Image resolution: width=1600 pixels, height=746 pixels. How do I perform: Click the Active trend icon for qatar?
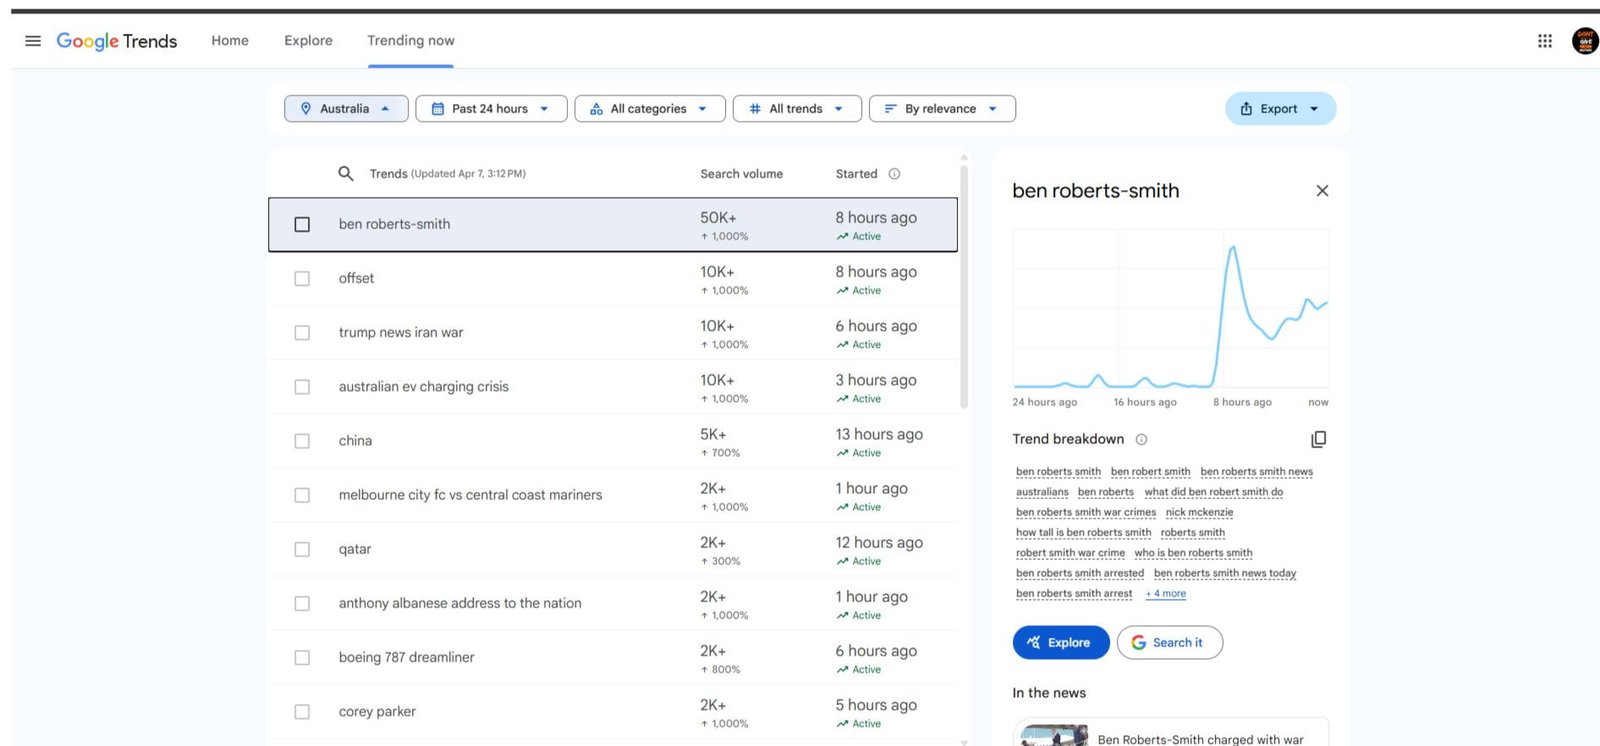(x=843, y=562)
